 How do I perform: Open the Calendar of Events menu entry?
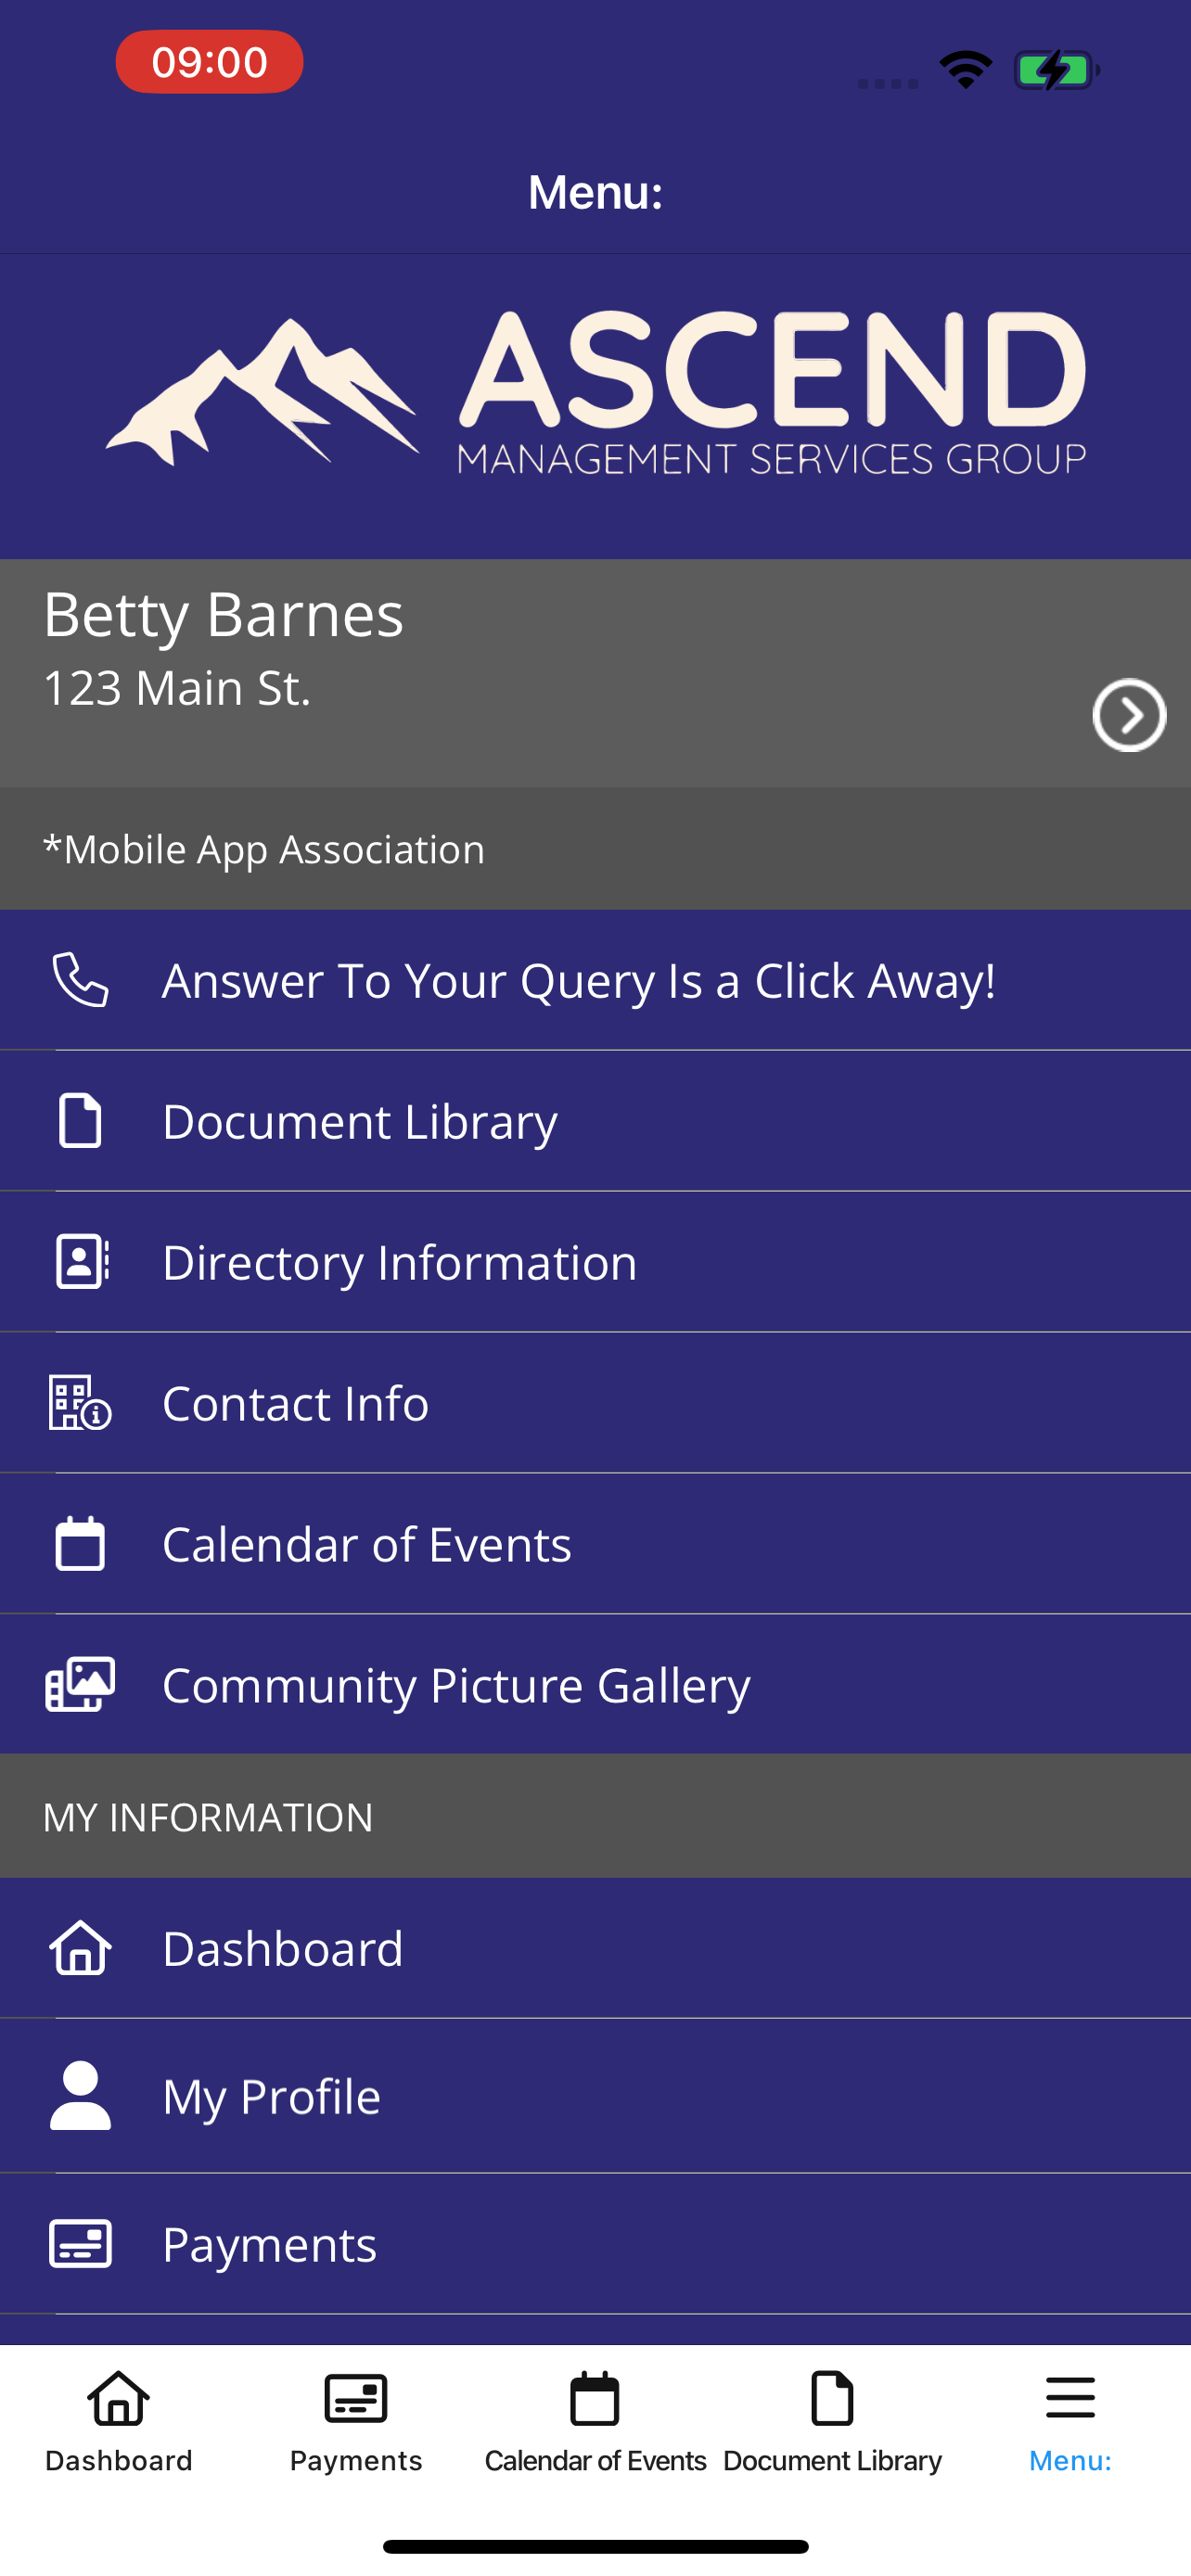click(x=595, y=1544)
